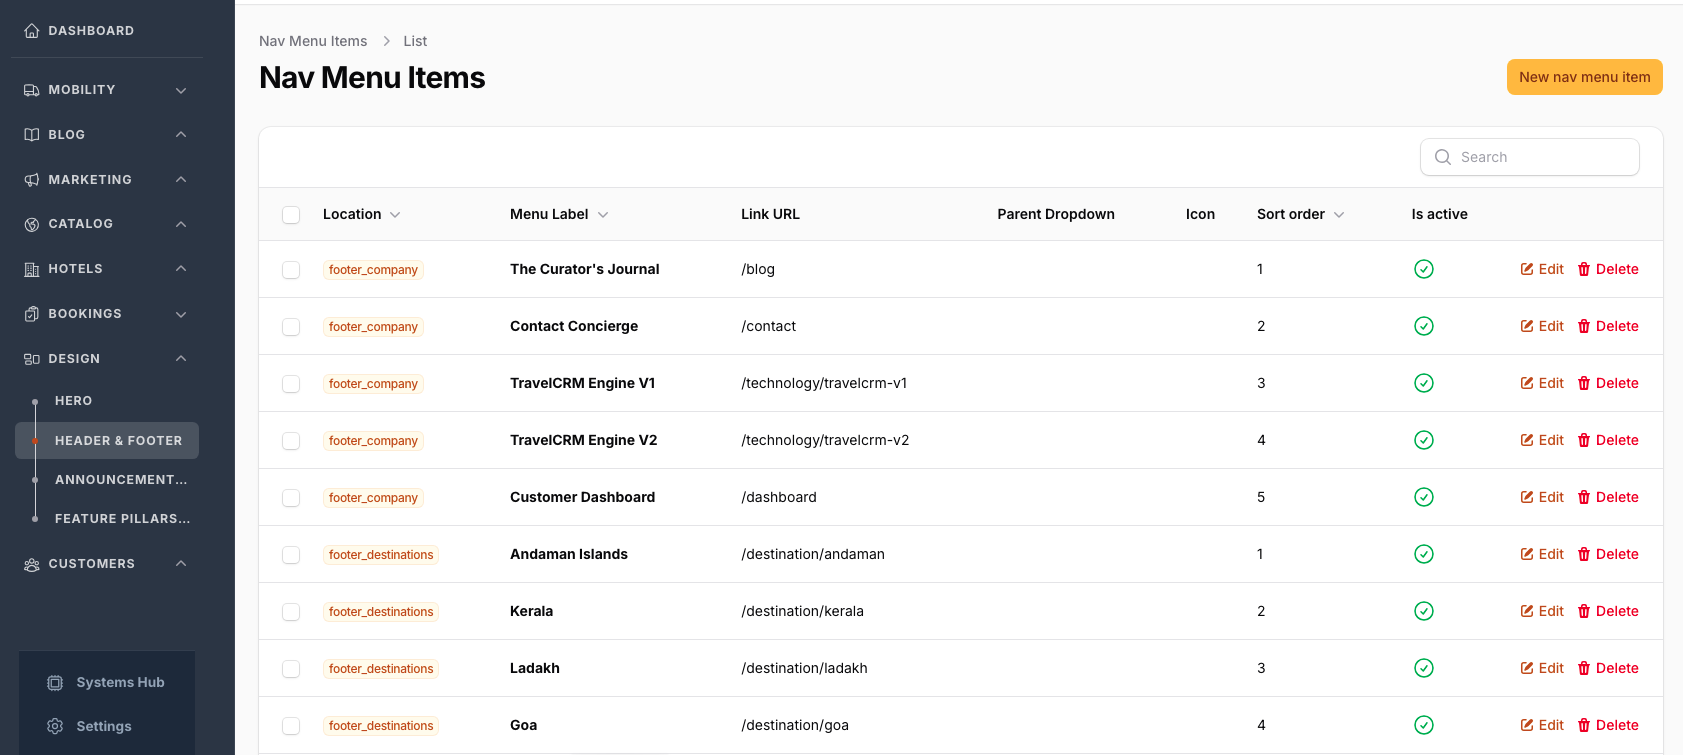Click the Settings gear icon
The height and width of the screenshot is (755, 1683).
[x=55, y=727]
